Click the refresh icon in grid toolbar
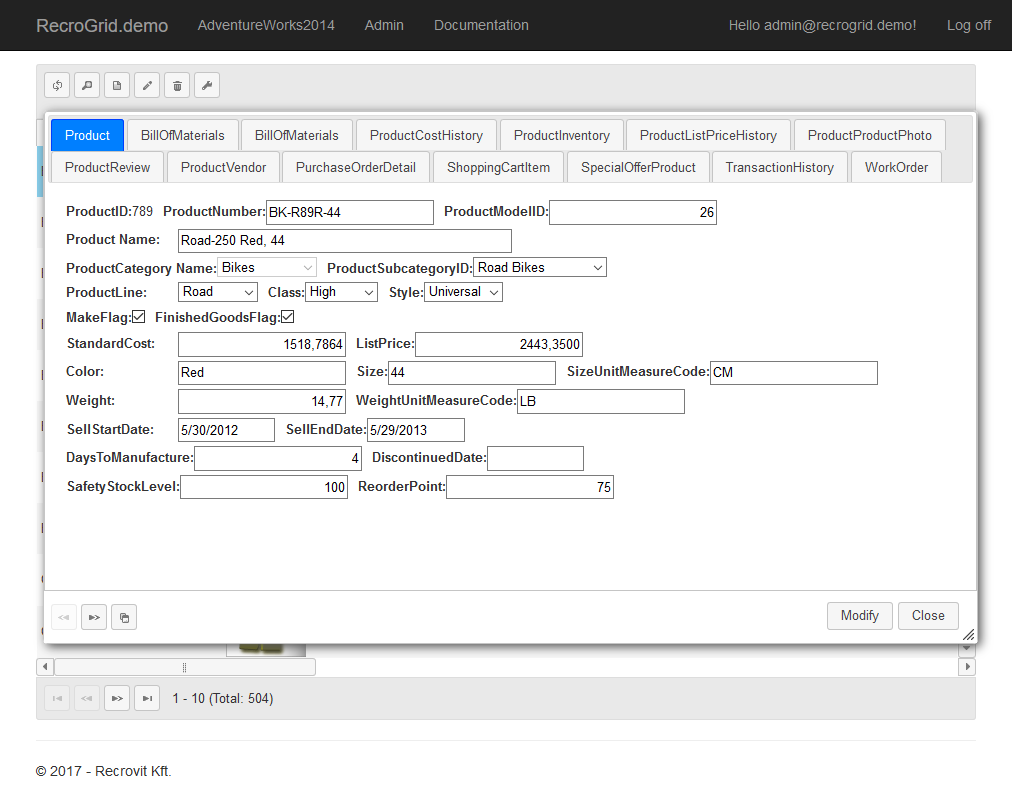This screenshot has width=1012, height=811. tap(57, 86)
